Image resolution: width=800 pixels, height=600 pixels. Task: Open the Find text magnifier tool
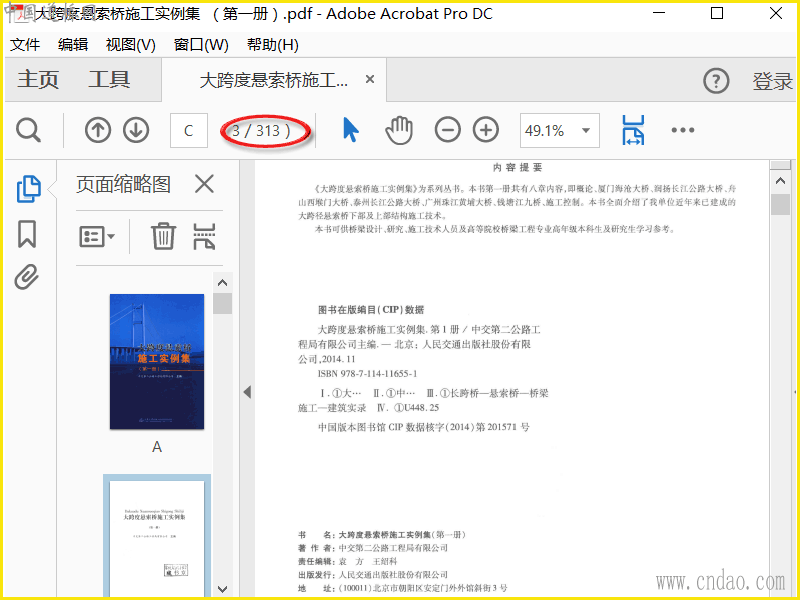pos(28,131)
